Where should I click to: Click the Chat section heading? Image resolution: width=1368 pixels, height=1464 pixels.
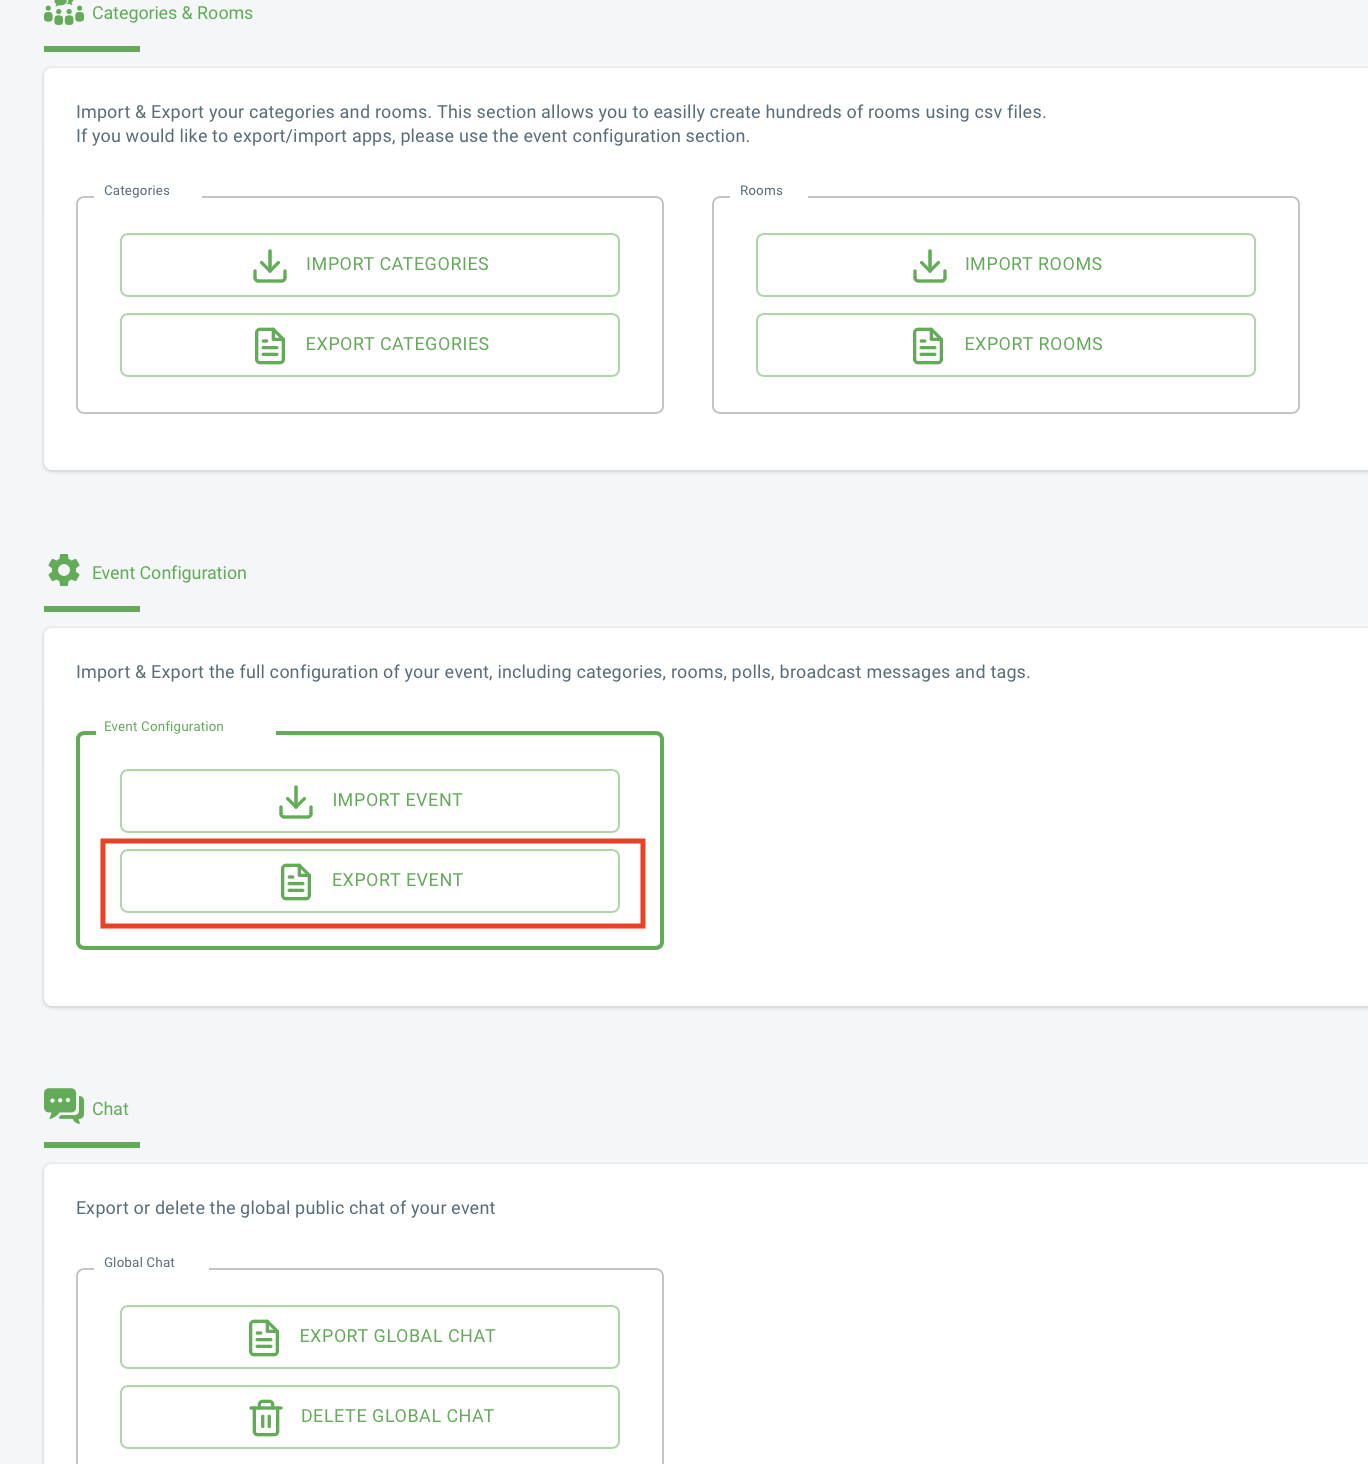(110, 1109)
